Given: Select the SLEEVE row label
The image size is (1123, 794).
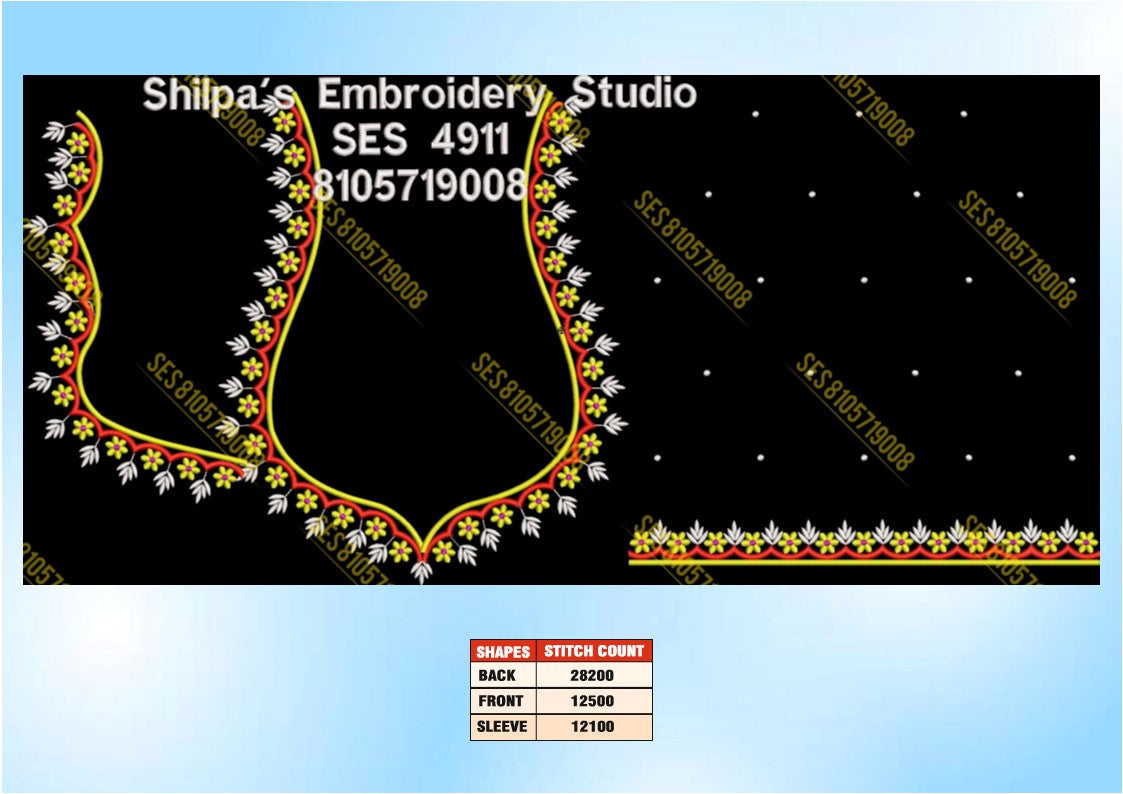Looking at the screenshot, I should point(503,727).
